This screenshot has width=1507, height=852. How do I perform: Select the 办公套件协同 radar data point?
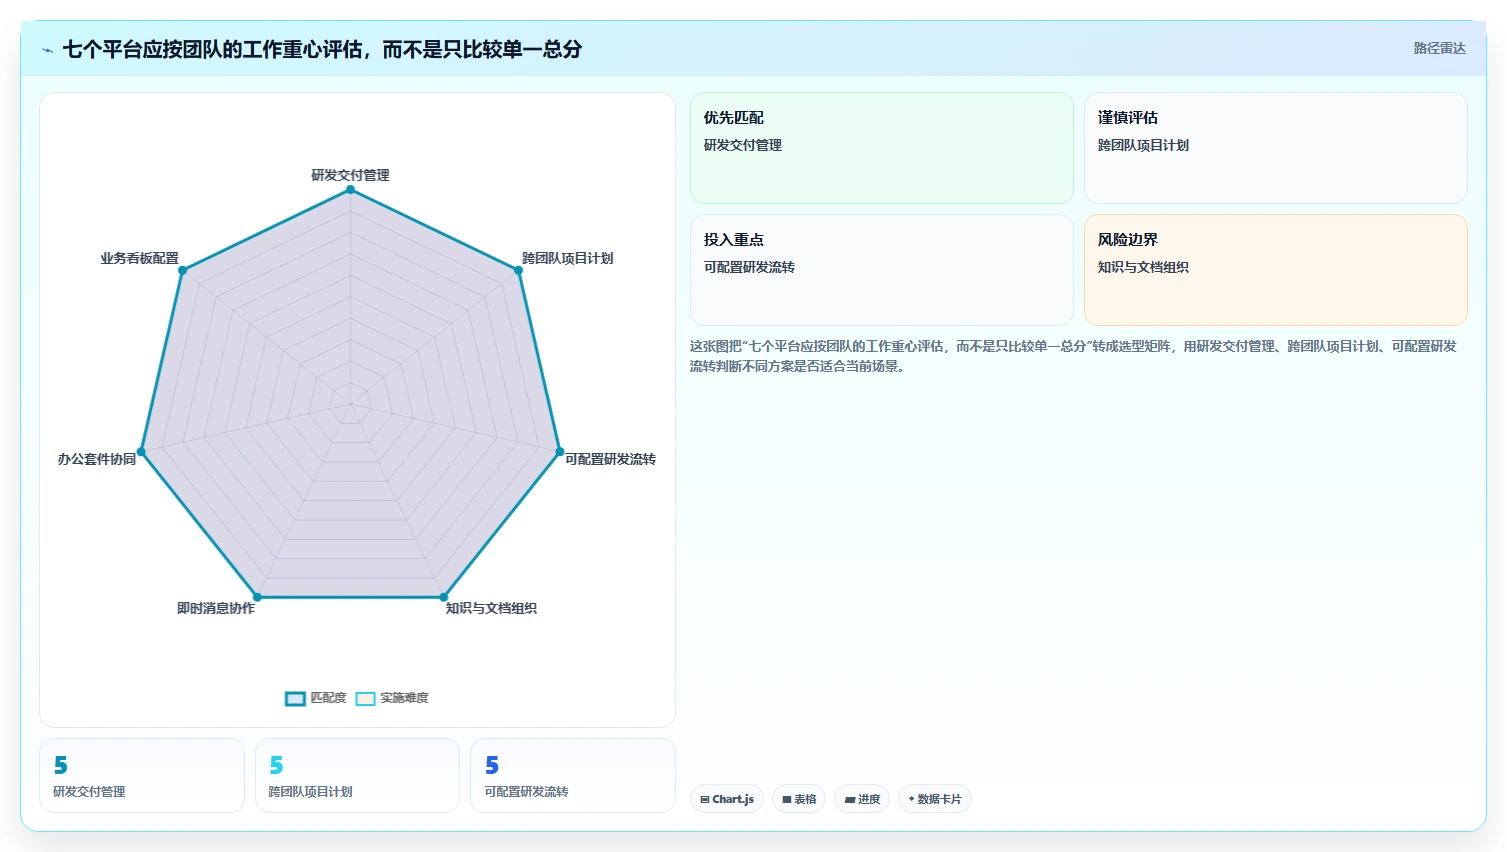tap(141, 451)
